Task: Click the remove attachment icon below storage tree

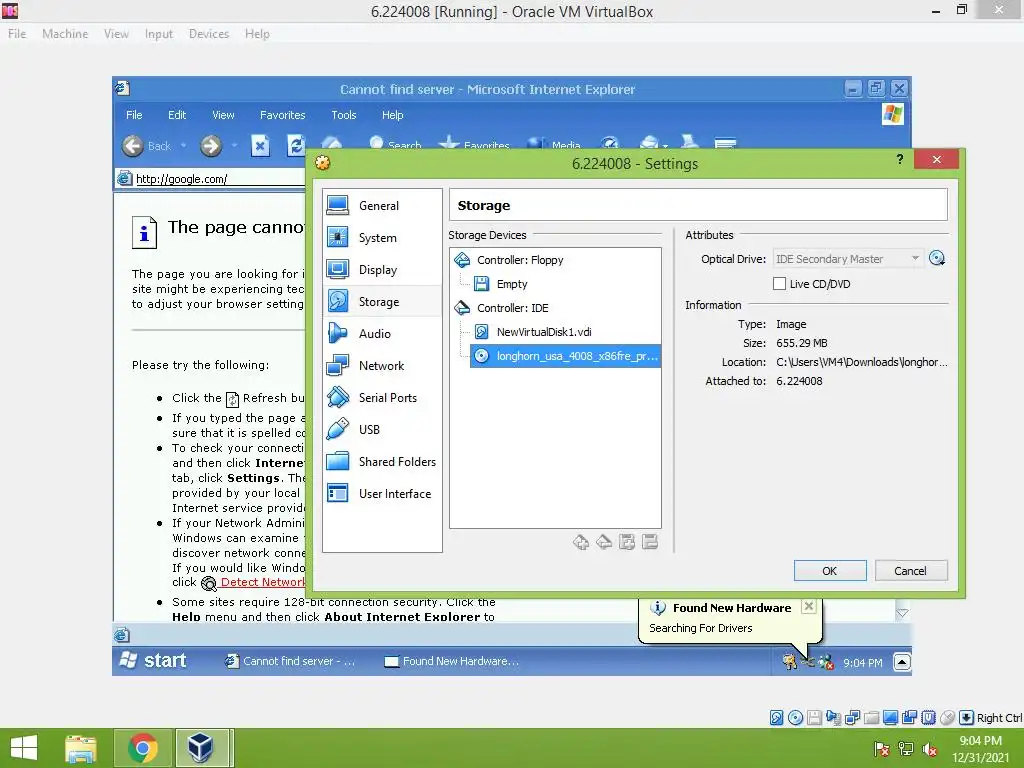Action: tap(650, 542)
